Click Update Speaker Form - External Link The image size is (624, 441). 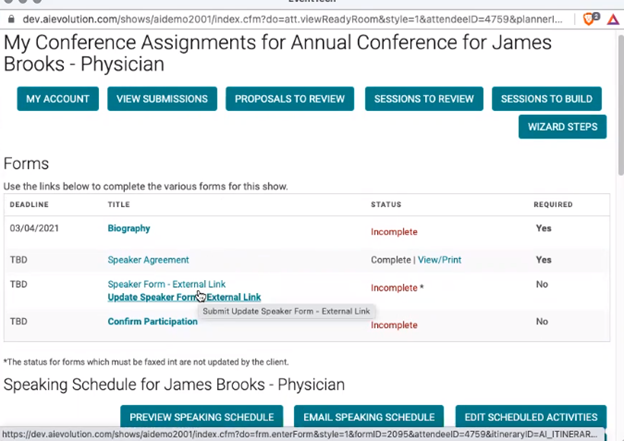pos(184,297)
